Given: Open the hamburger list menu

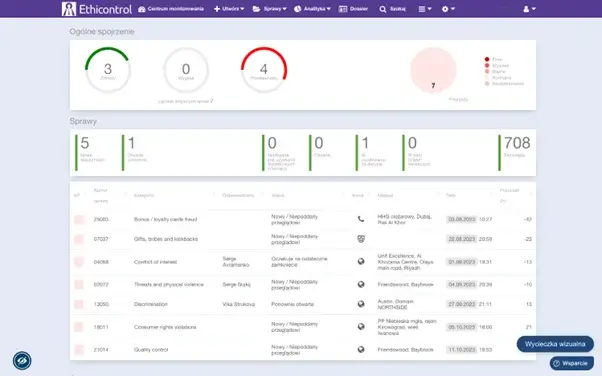Looking at the screenshot, I should coord(425,9).
